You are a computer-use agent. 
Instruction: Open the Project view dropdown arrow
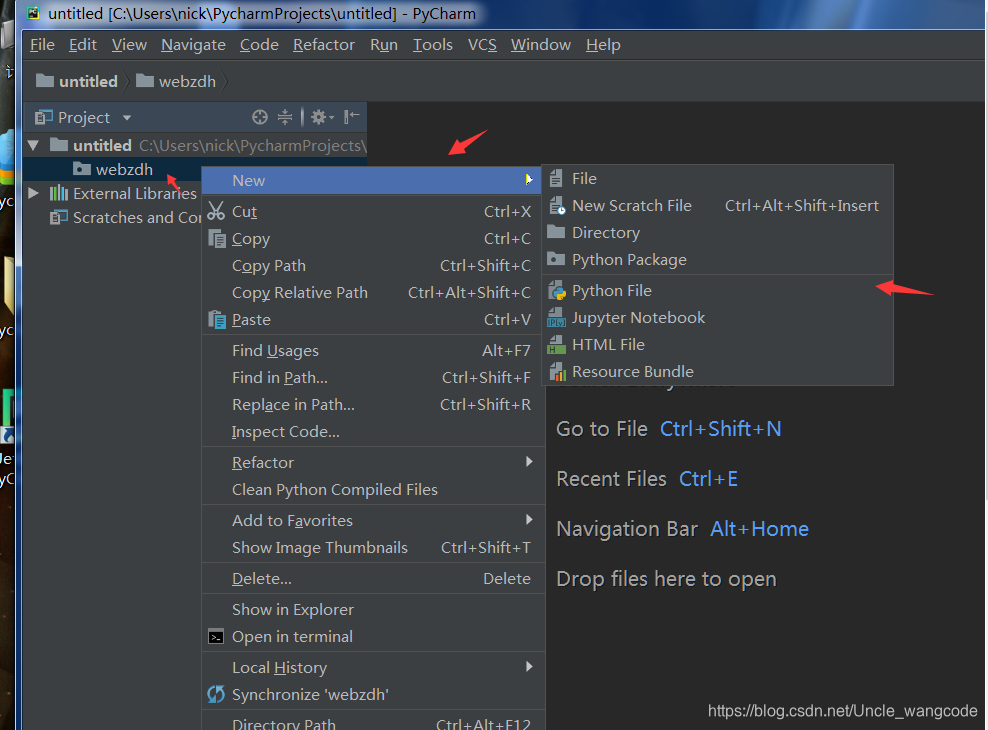(x=127, y=118)
